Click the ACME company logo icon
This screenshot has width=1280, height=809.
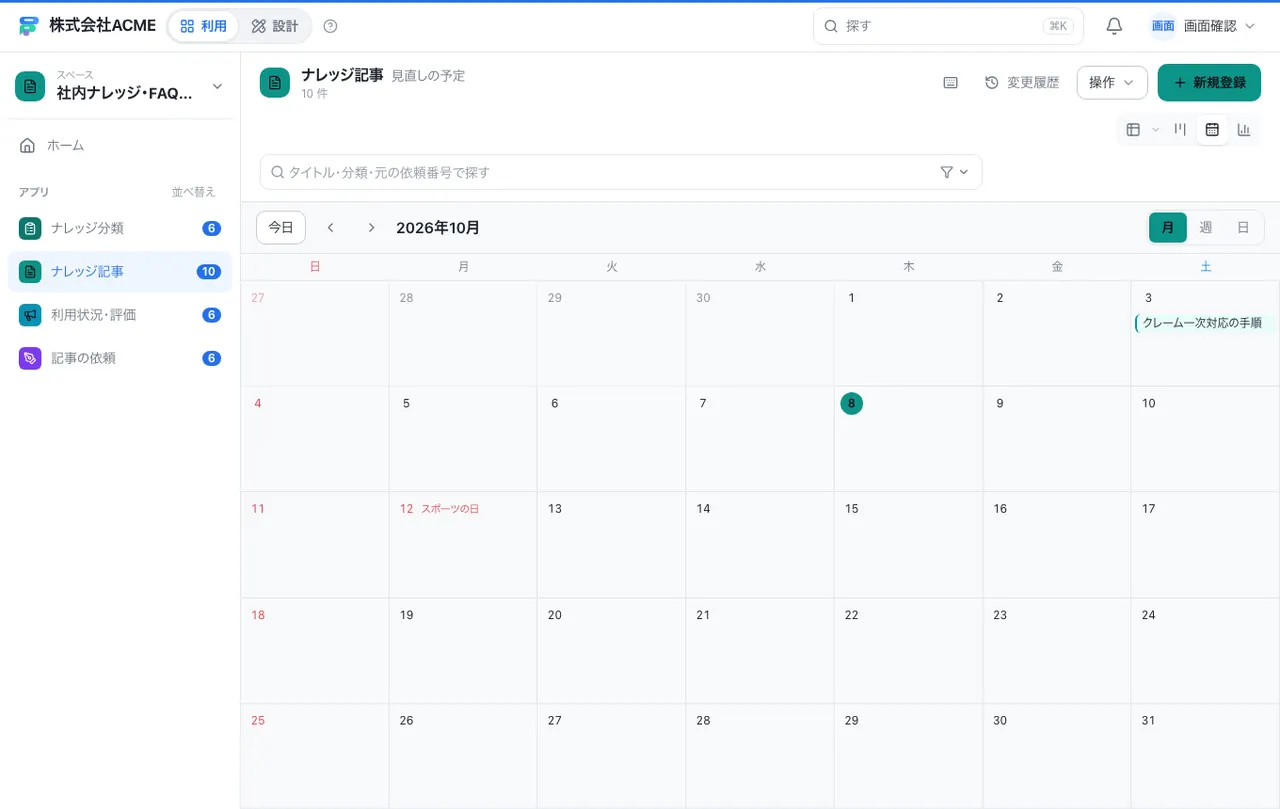(29, 26)
